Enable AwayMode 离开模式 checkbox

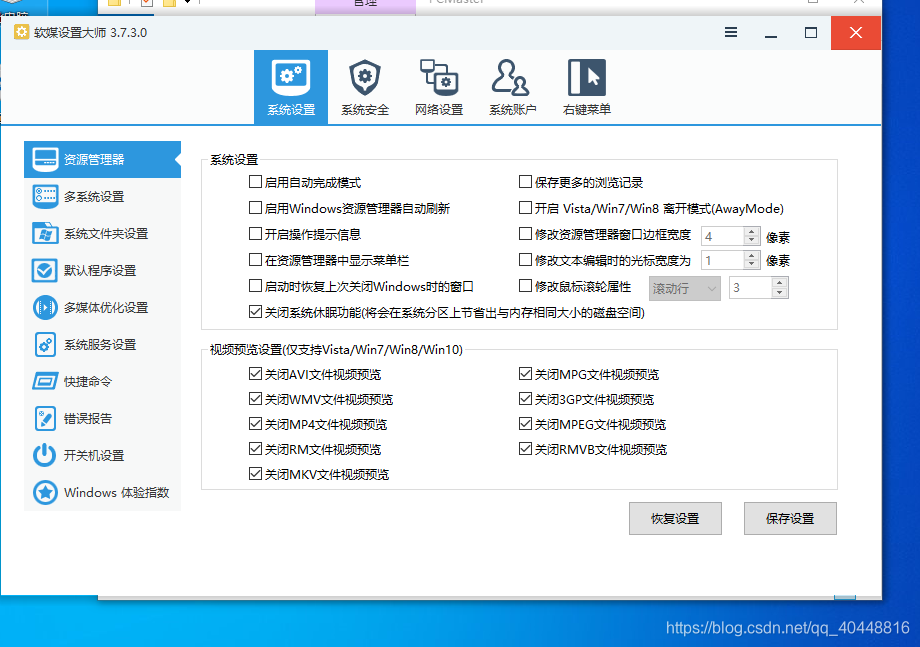[x=525, y=208]
